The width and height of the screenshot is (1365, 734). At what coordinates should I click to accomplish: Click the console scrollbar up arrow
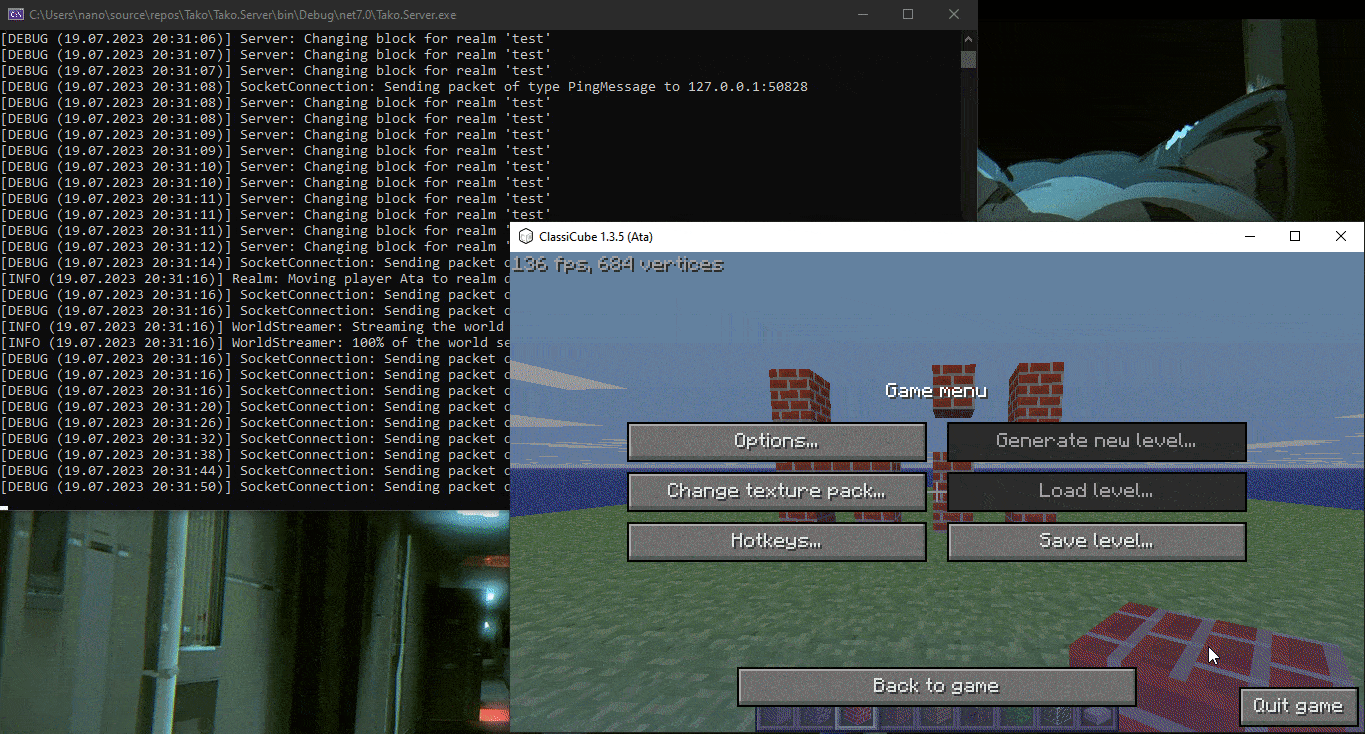[968, 39]
